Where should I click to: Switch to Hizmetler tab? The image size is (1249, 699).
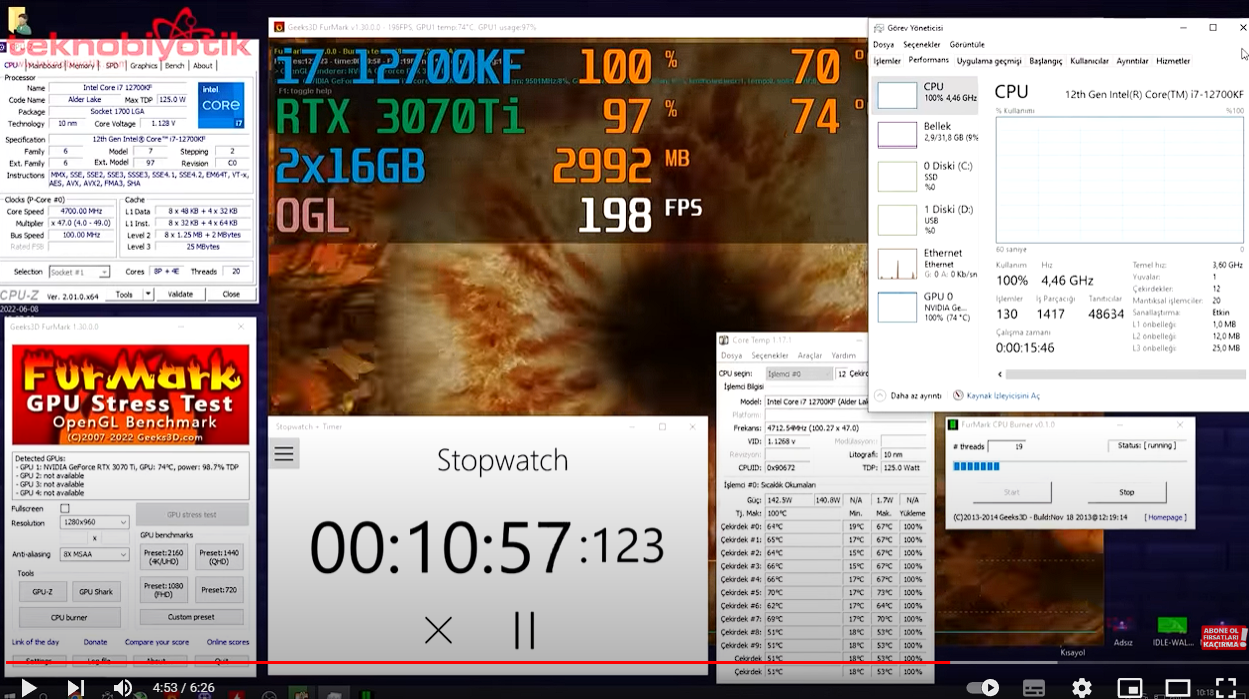click(1173, 61)
